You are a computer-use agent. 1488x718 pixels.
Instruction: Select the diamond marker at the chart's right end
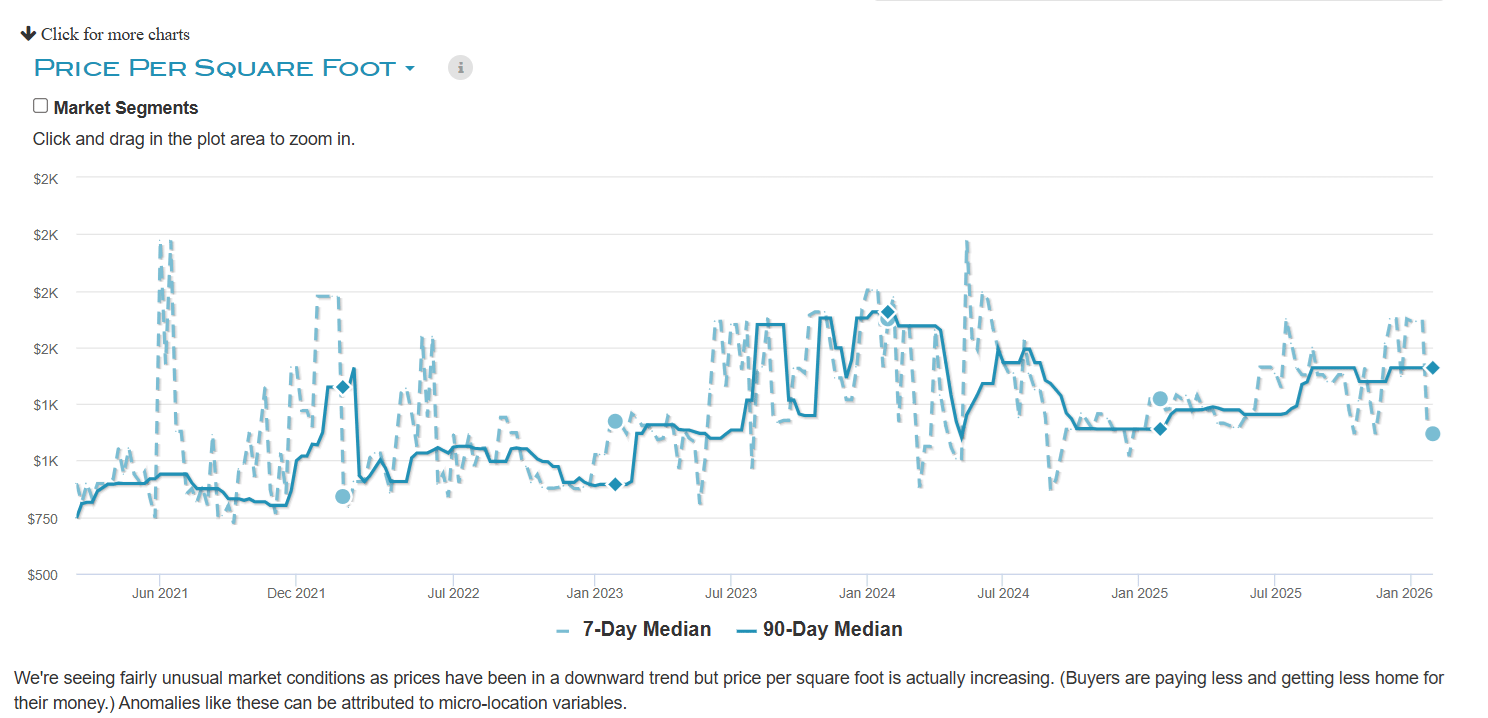[x=1432, y=368]
